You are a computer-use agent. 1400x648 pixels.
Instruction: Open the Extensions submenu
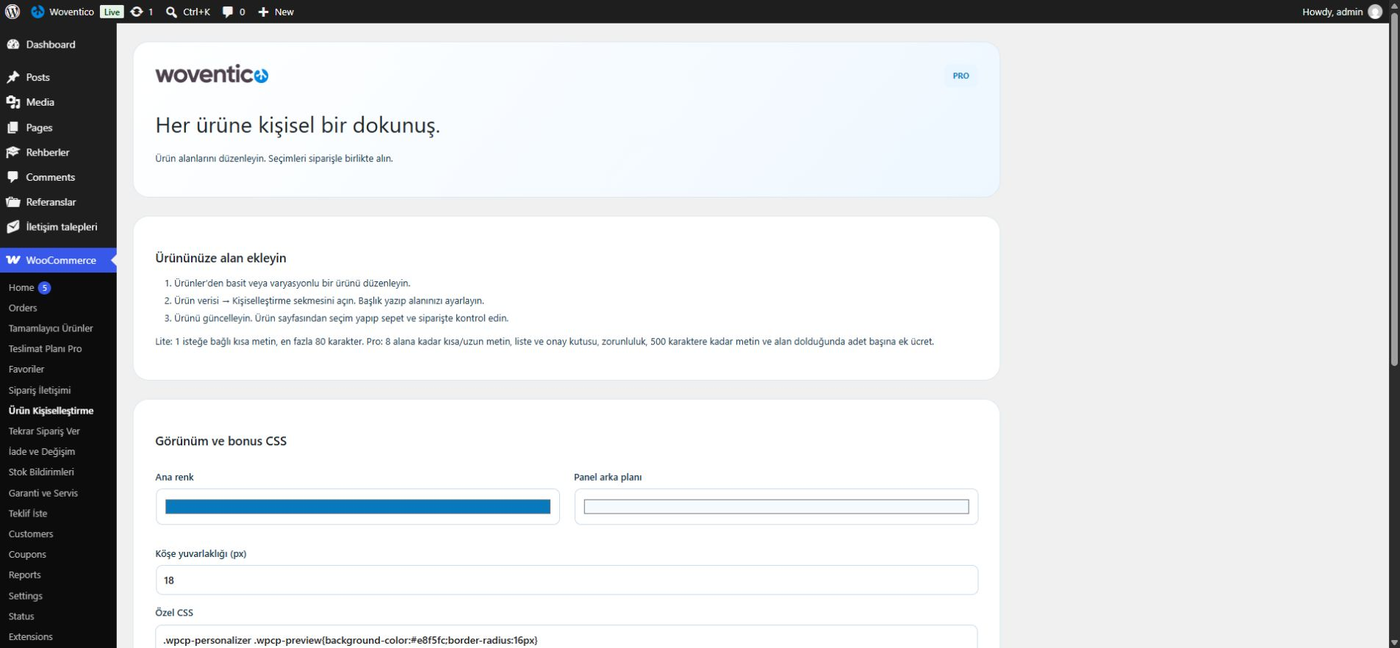click(31, 637)
